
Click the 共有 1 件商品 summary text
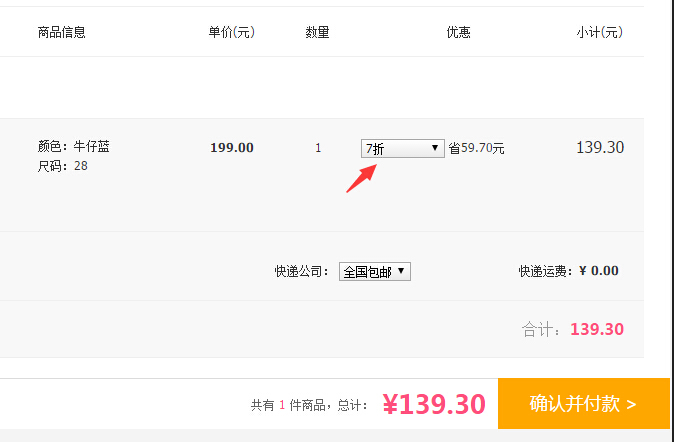pos(298,405)
